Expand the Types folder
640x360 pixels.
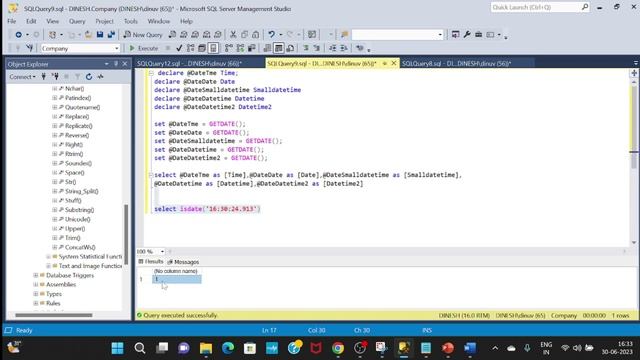(x=36, y=294)
